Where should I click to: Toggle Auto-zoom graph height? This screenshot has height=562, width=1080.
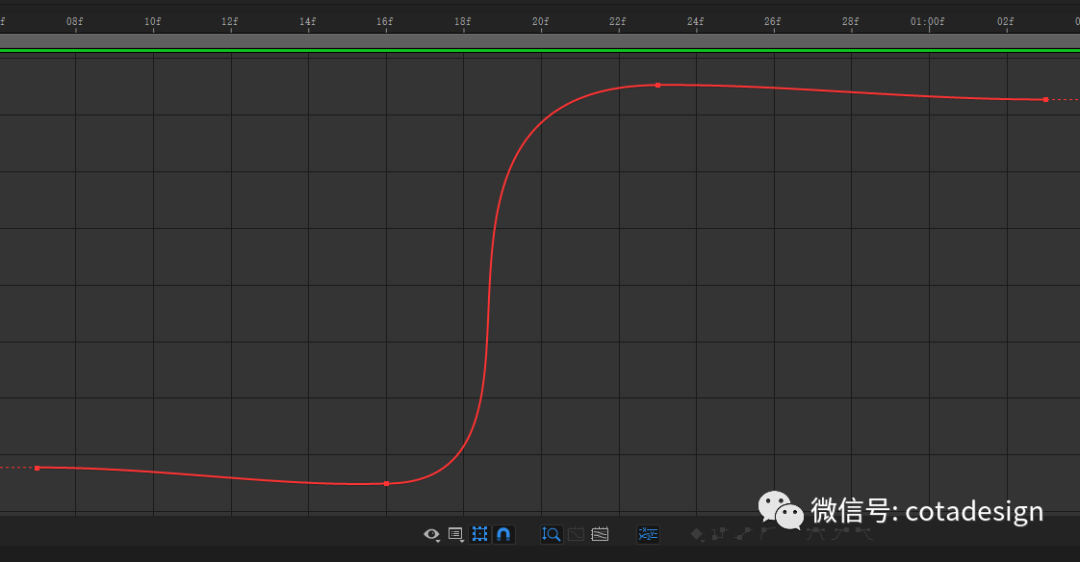tap(551, 534)
